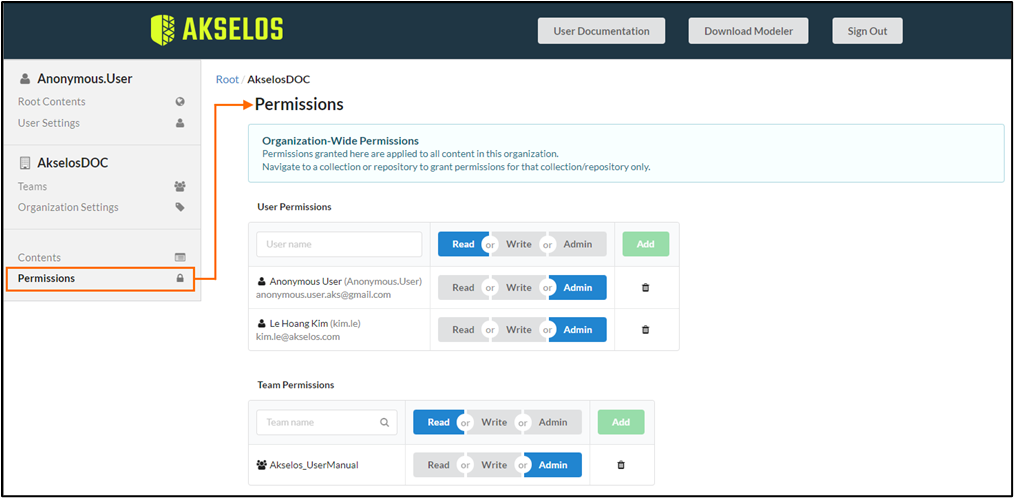Click the person icon beside User Settings
1014x498 pixels.
coord(180,123)
